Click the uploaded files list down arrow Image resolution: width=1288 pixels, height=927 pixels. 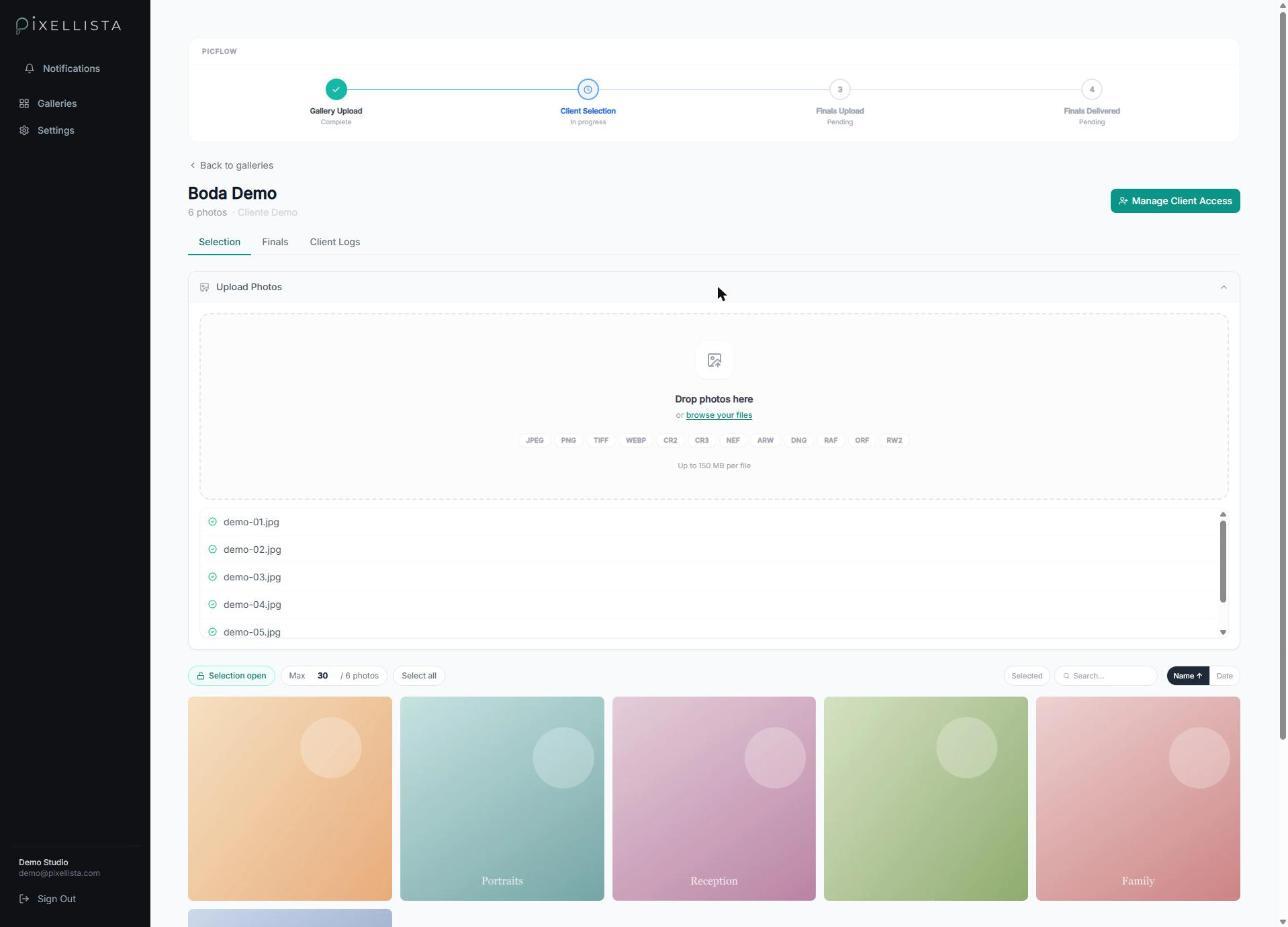1223,632
